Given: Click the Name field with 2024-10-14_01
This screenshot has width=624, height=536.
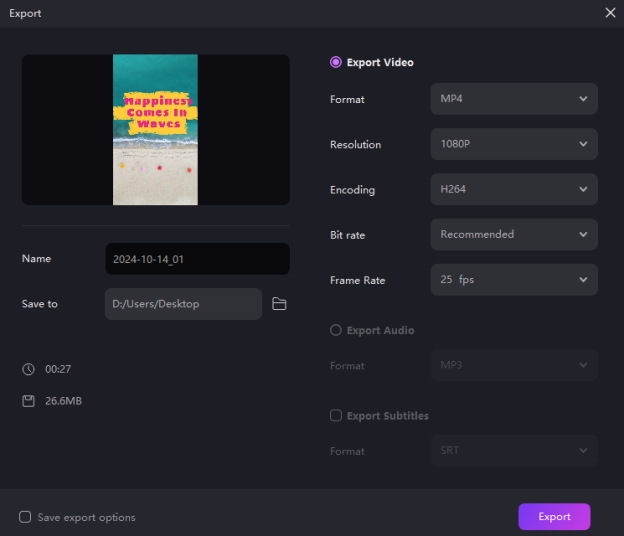Looking at the screenshot, I should click(197, 259).
